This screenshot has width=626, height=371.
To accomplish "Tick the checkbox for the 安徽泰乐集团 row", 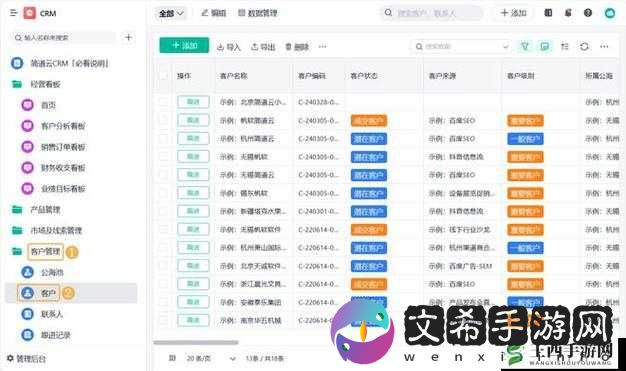I will tap(164, 302).
